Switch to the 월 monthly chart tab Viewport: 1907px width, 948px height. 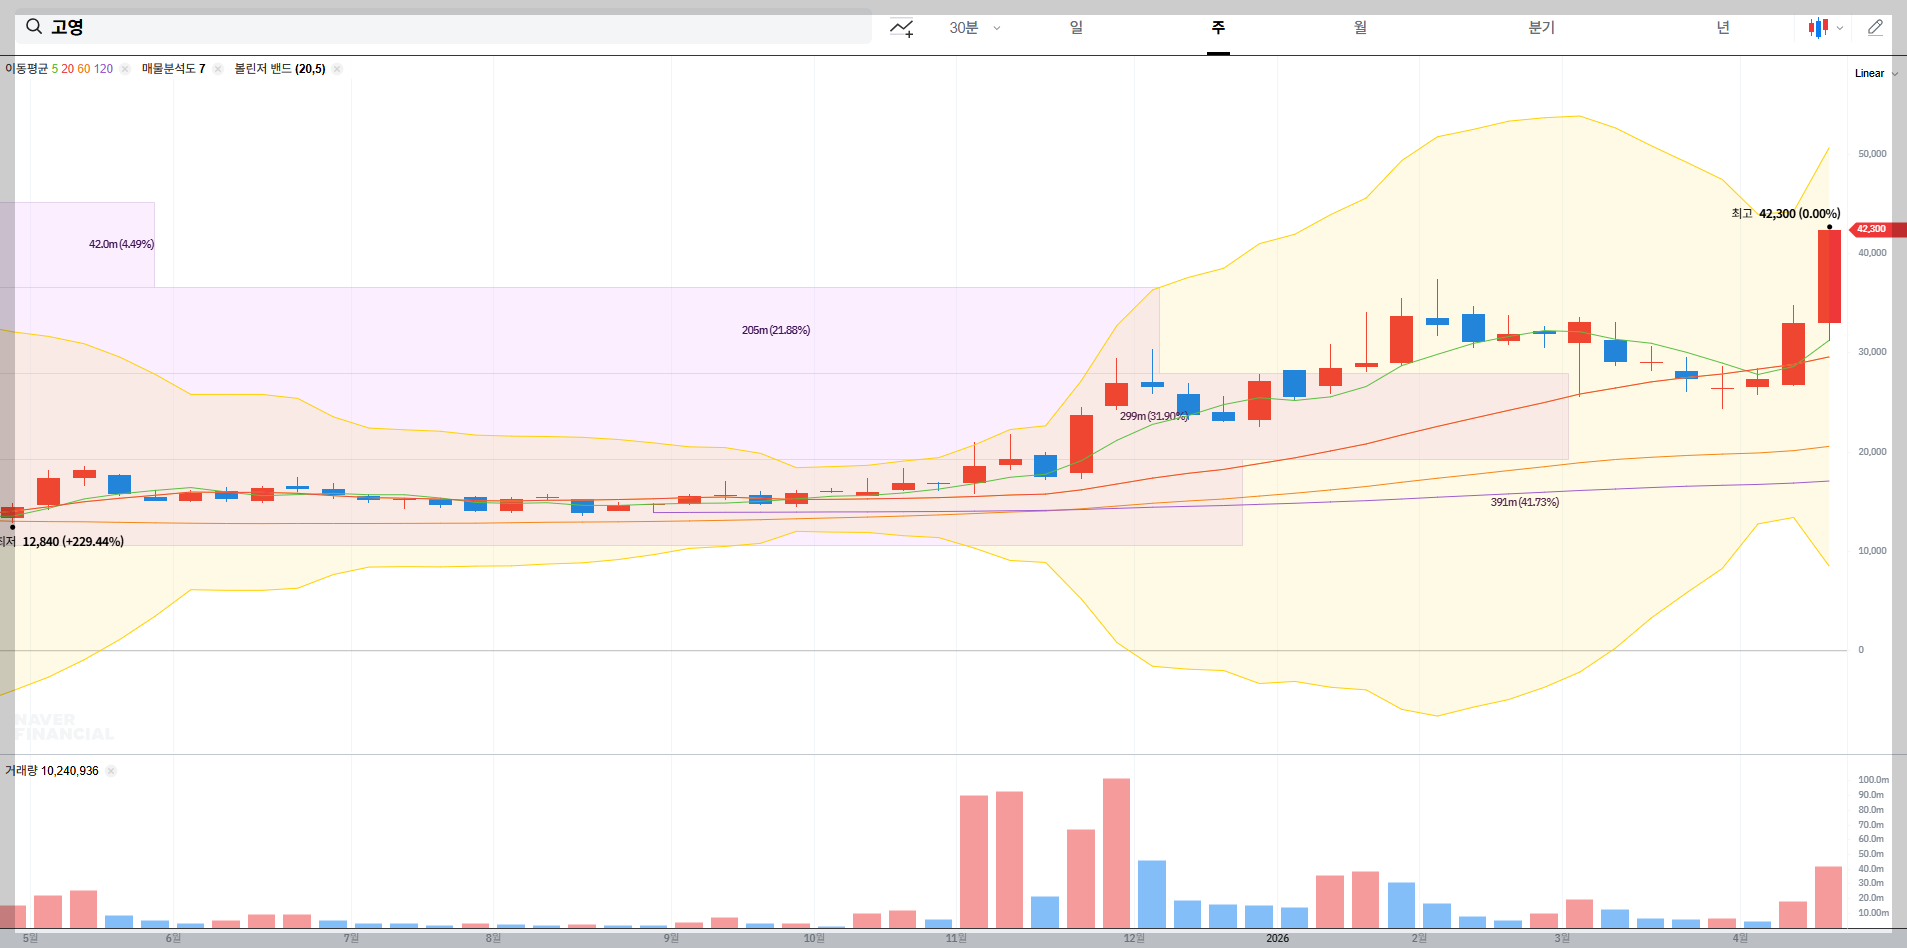pos(1361,27)
